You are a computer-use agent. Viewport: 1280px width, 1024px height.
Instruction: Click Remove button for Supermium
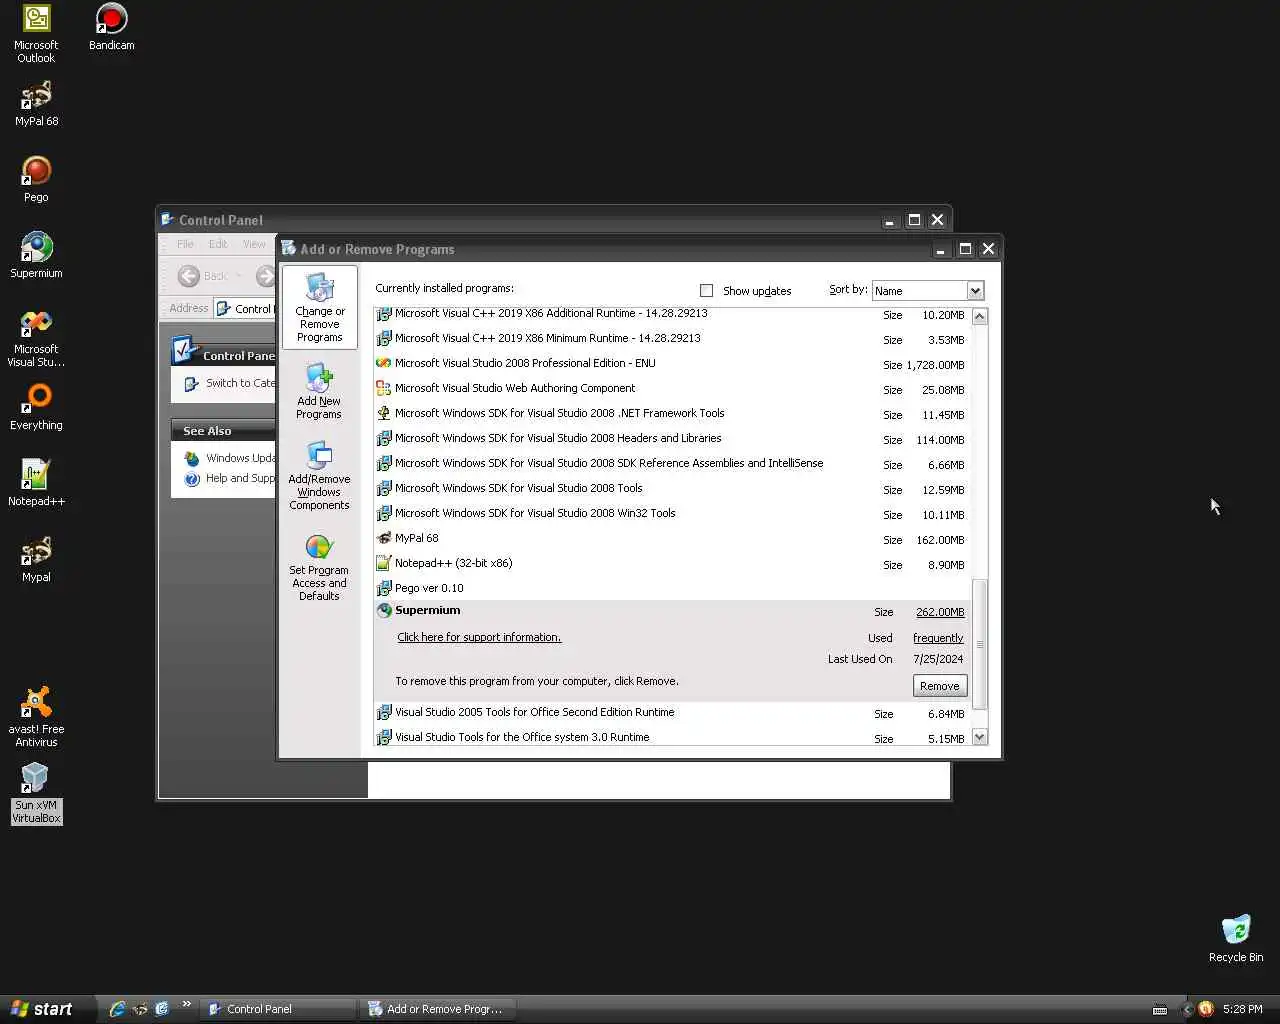pyautogui.click(x=940, y=686)
